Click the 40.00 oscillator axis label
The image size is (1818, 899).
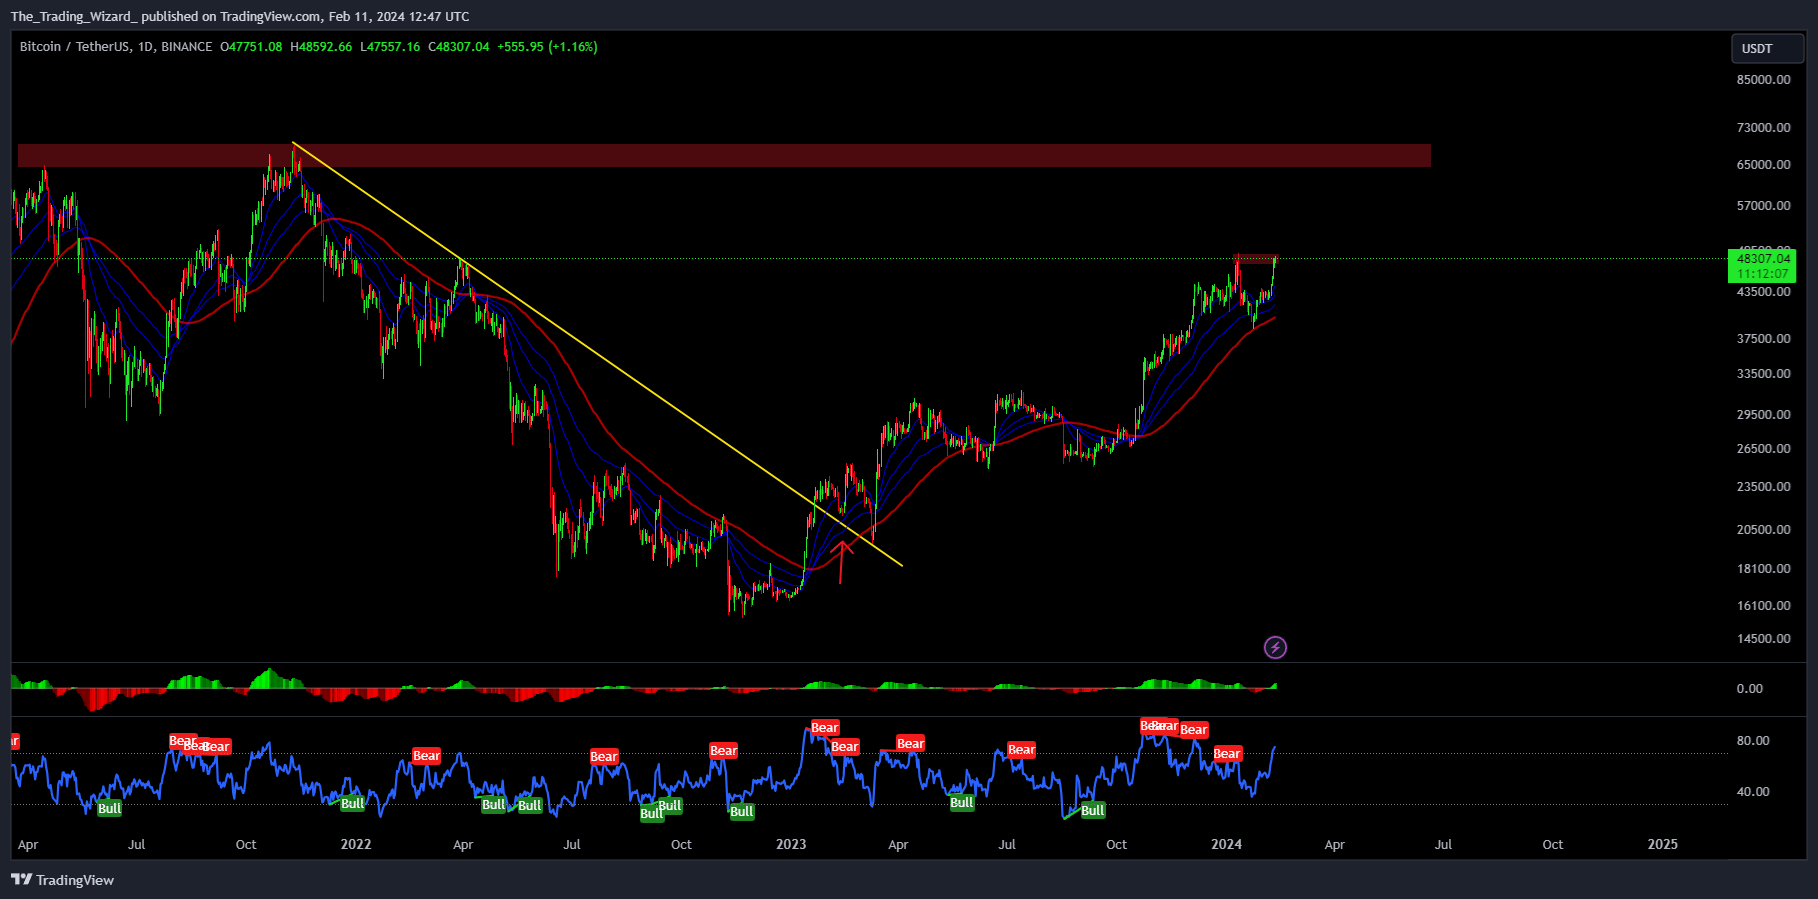(1752, 792)
